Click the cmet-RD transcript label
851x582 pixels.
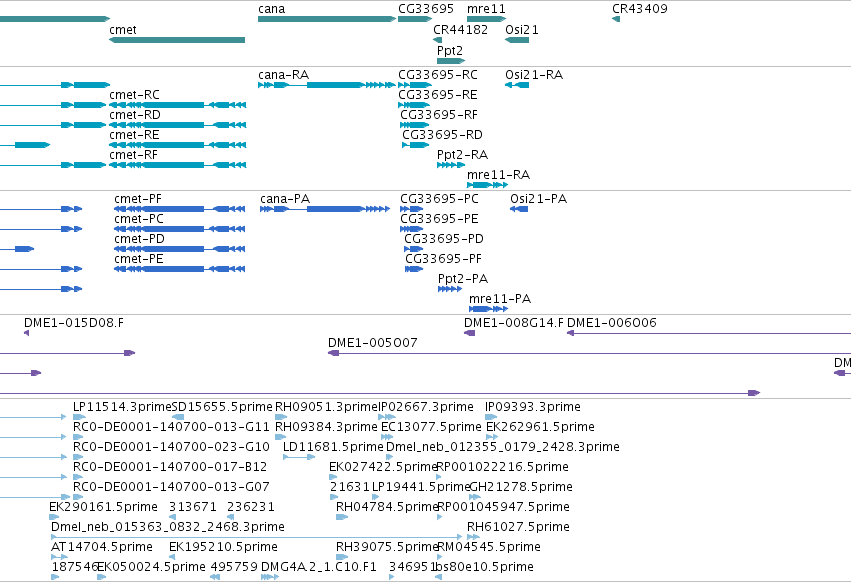point(135,115)
